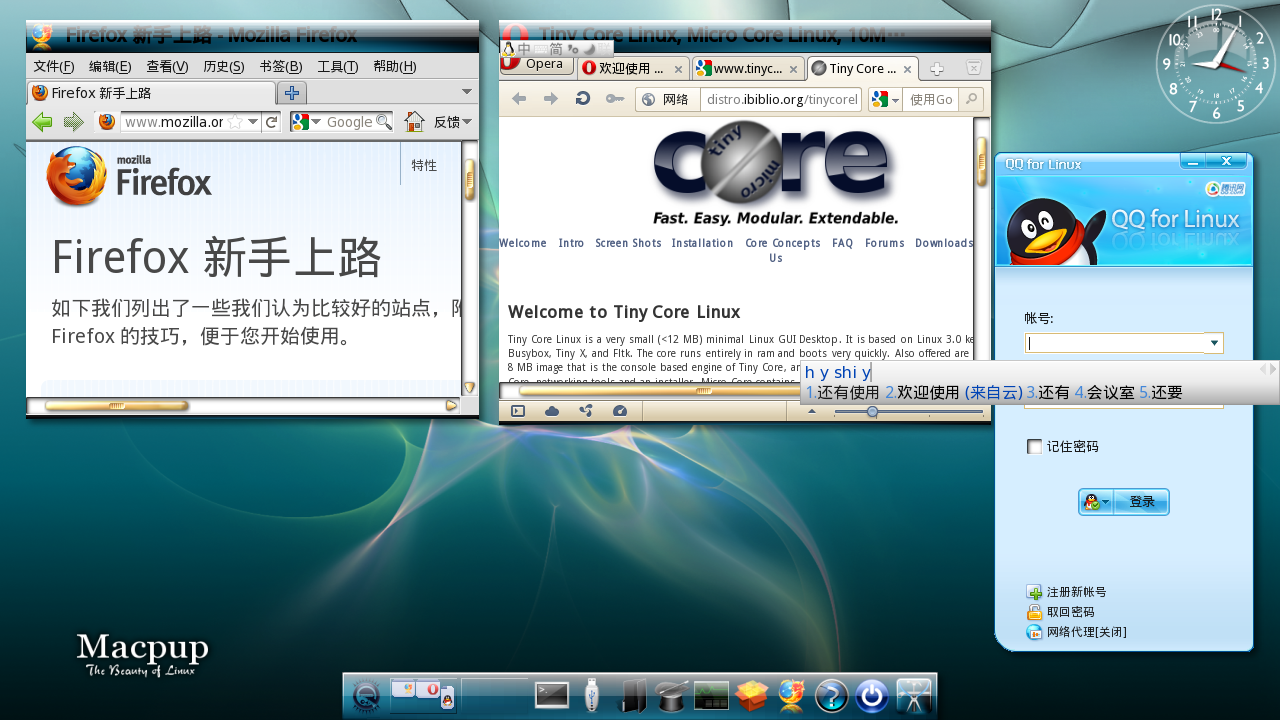Open the package manager box in dock

[751, 695]
